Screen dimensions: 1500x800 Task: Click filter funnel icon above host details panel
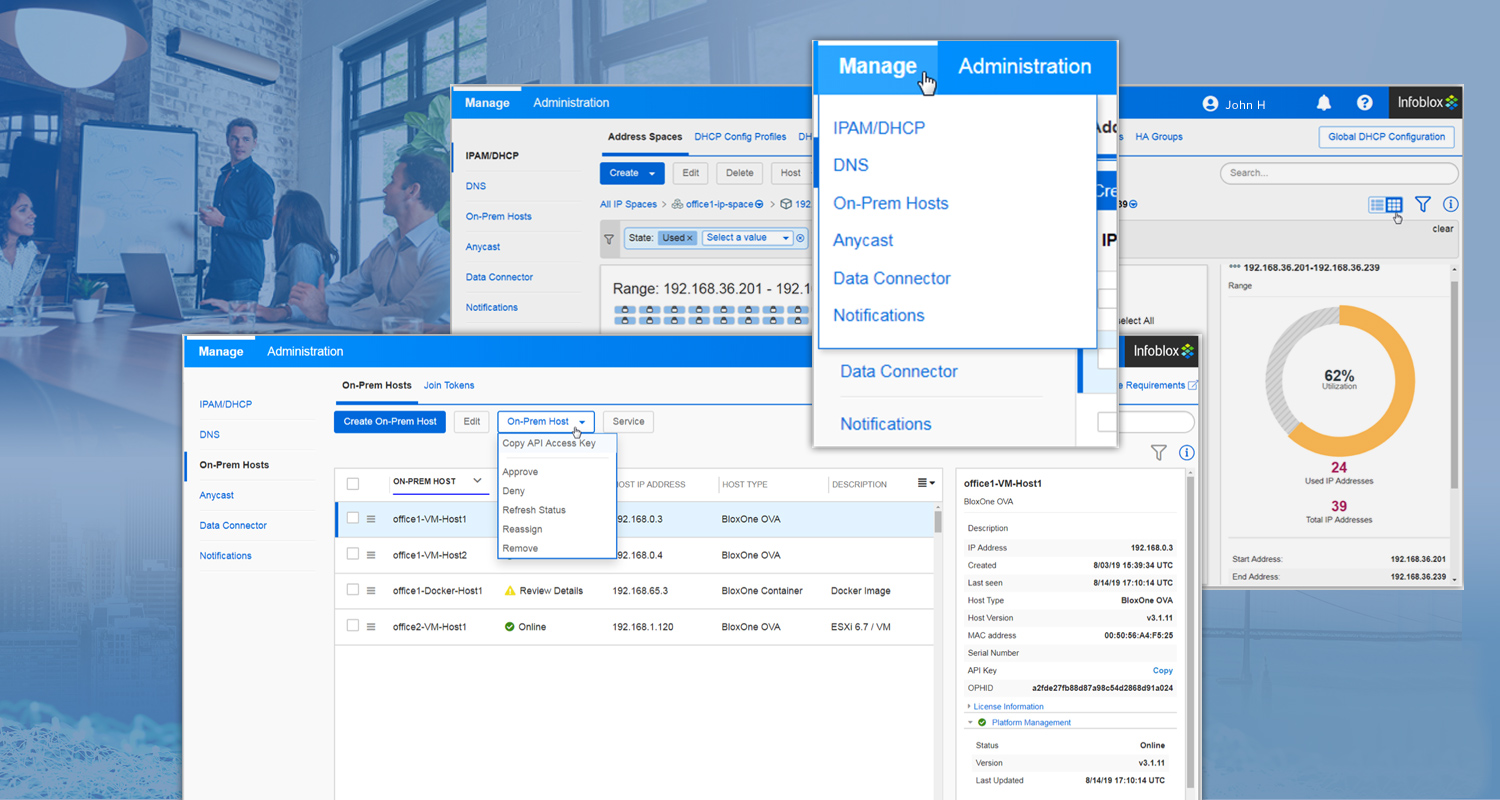[x=1158, y=453]
